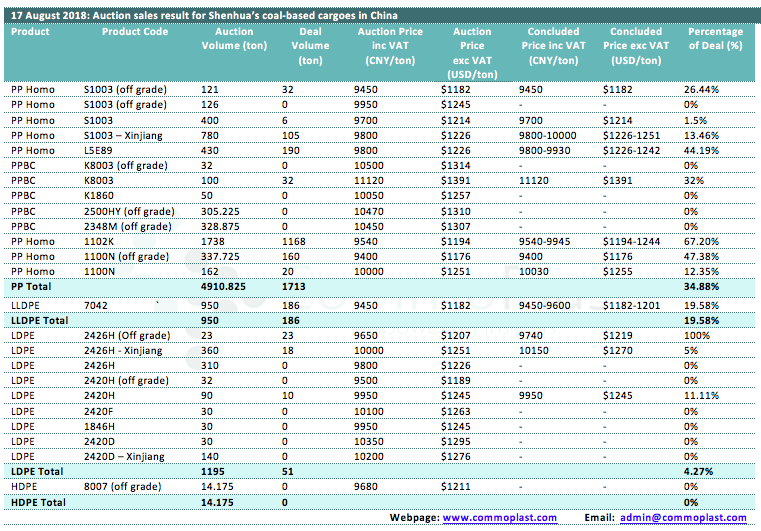Screen dimensions: 761x531
Task: Select the K1860 product code cell
Action: coord(98,196)
